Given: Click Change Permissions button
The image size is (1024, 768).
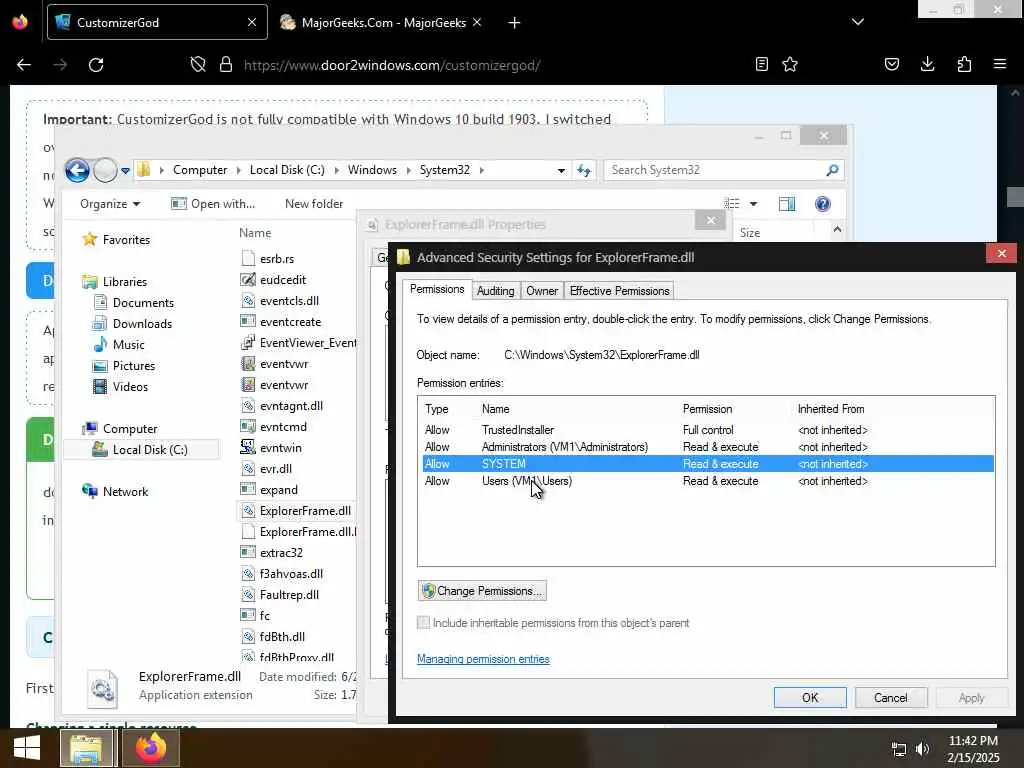Looking at the screenshot, I should click(482, 590).
